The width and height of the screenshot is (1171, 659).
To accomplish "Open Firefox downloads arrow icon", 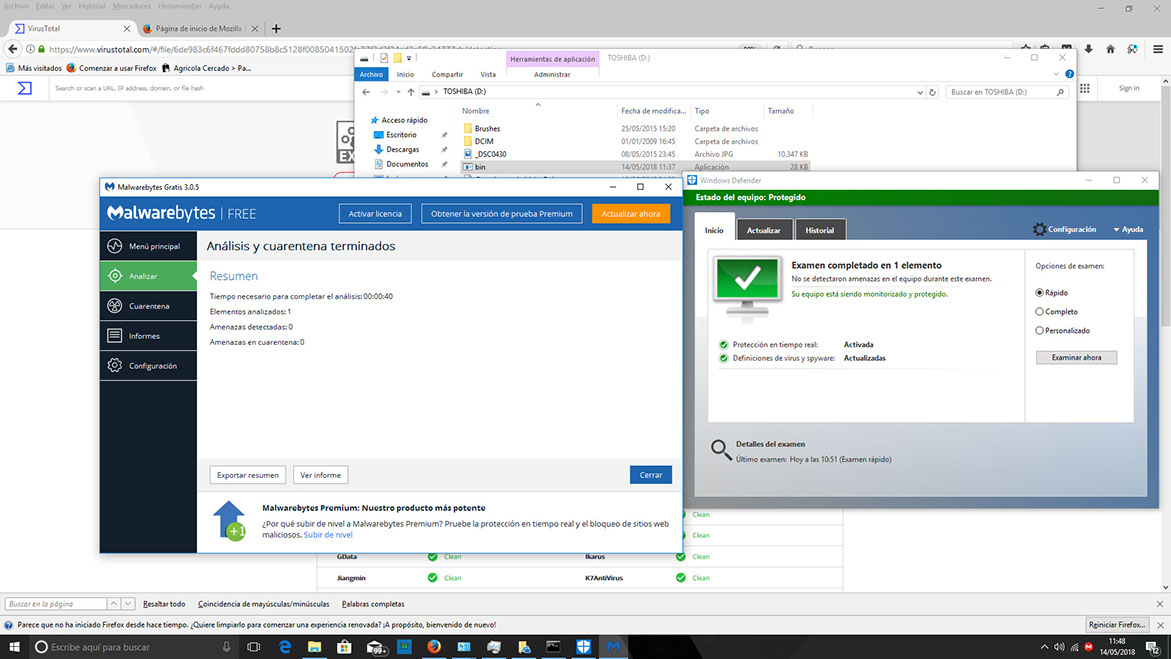I will point(1089,49).
